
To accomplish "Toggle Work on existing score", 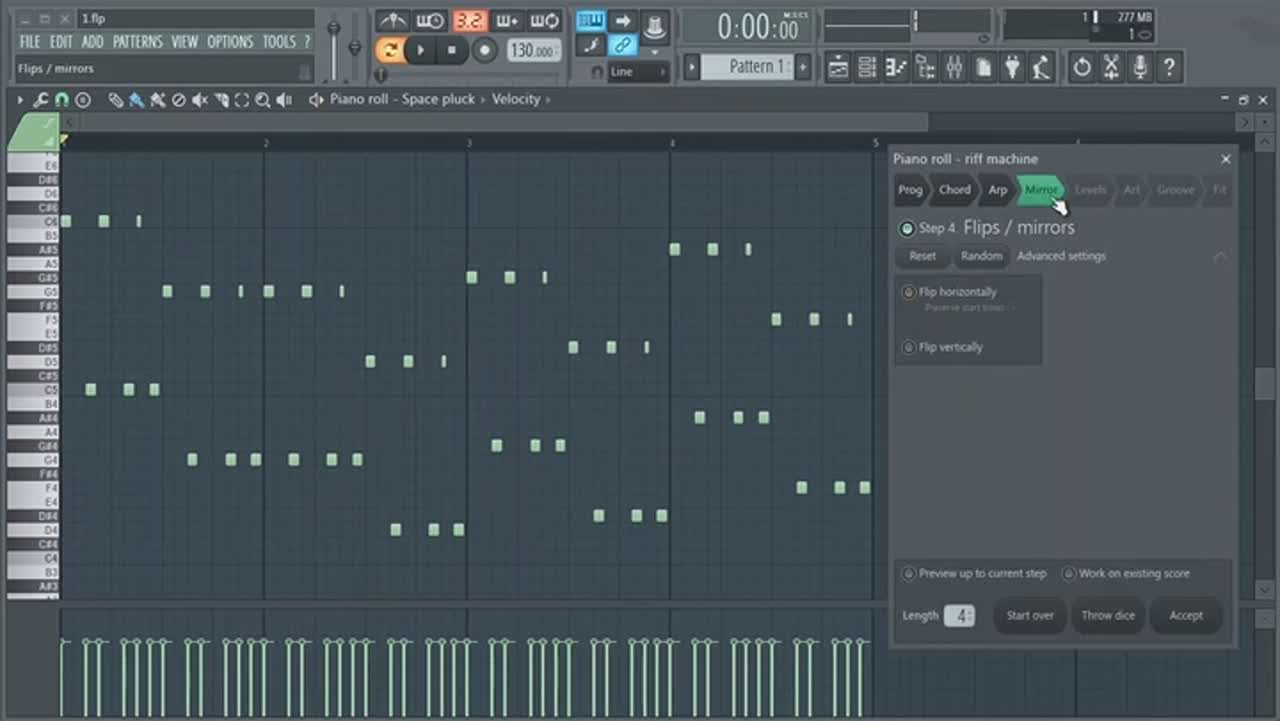I will point(1069,574).
